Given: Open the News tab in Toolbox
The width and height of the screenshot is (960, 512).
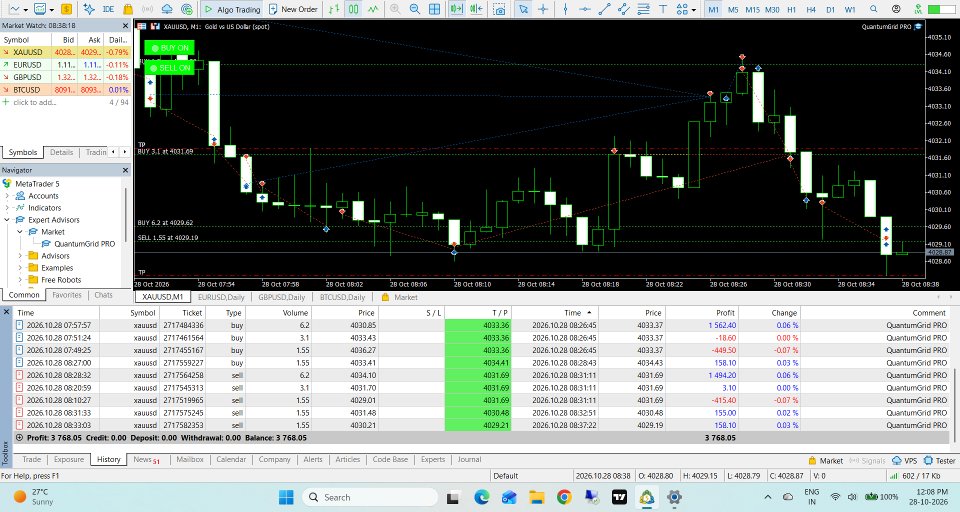Looking at the screenshot, I should [x=146, y=459].
